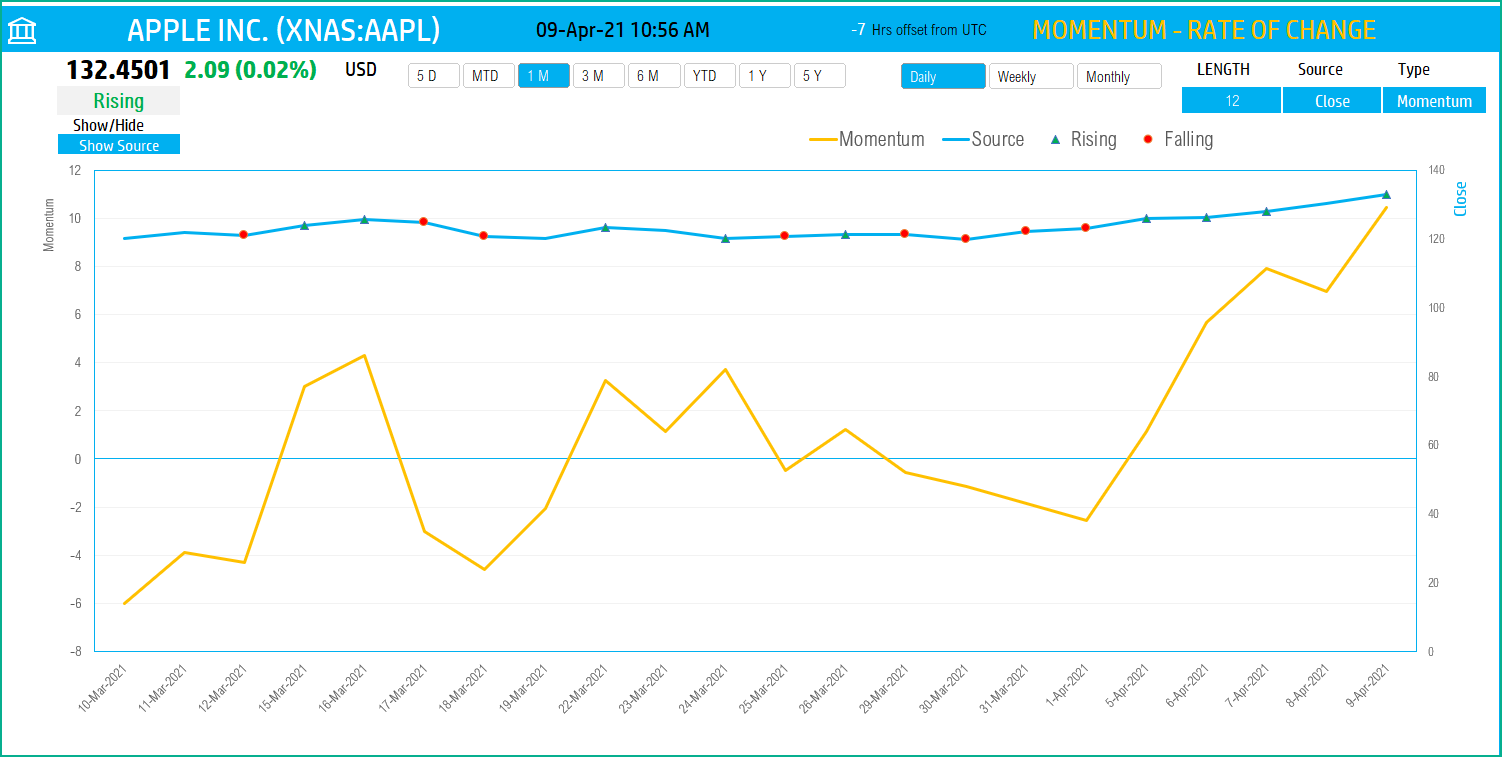The height and width of the screenshot is (757, 1502).
Task: Click the -7 UTC offset value
Action: [858, 30]
